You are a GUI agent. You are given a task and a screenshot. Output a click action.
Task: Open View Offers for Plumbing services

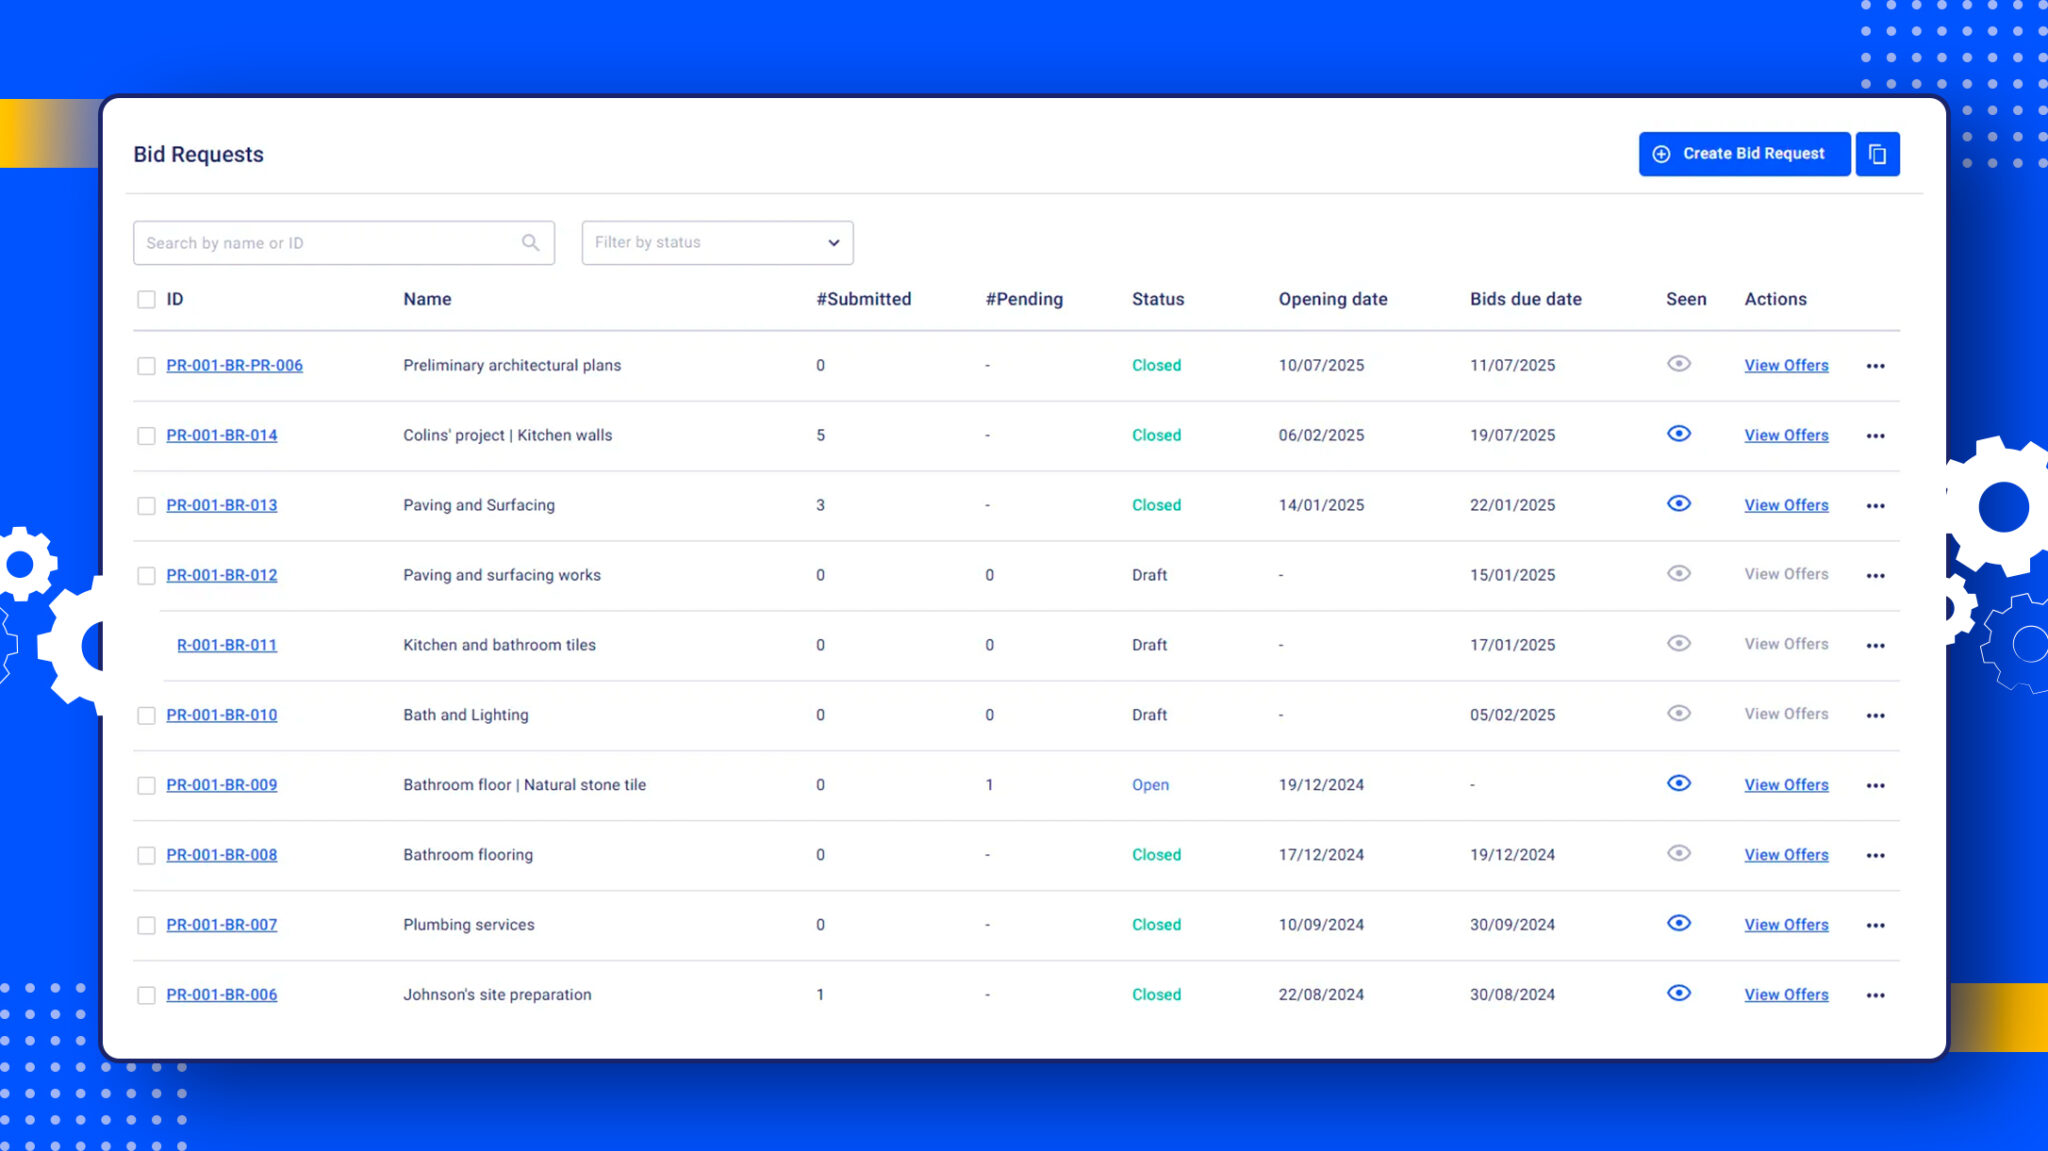coord(1786,925)
